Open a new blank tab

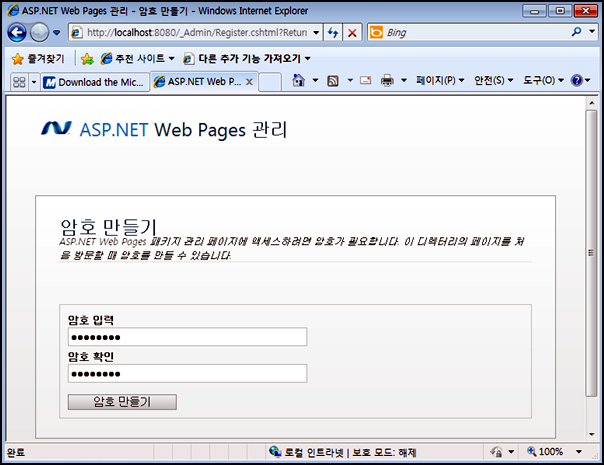click(x=270, y=82)
